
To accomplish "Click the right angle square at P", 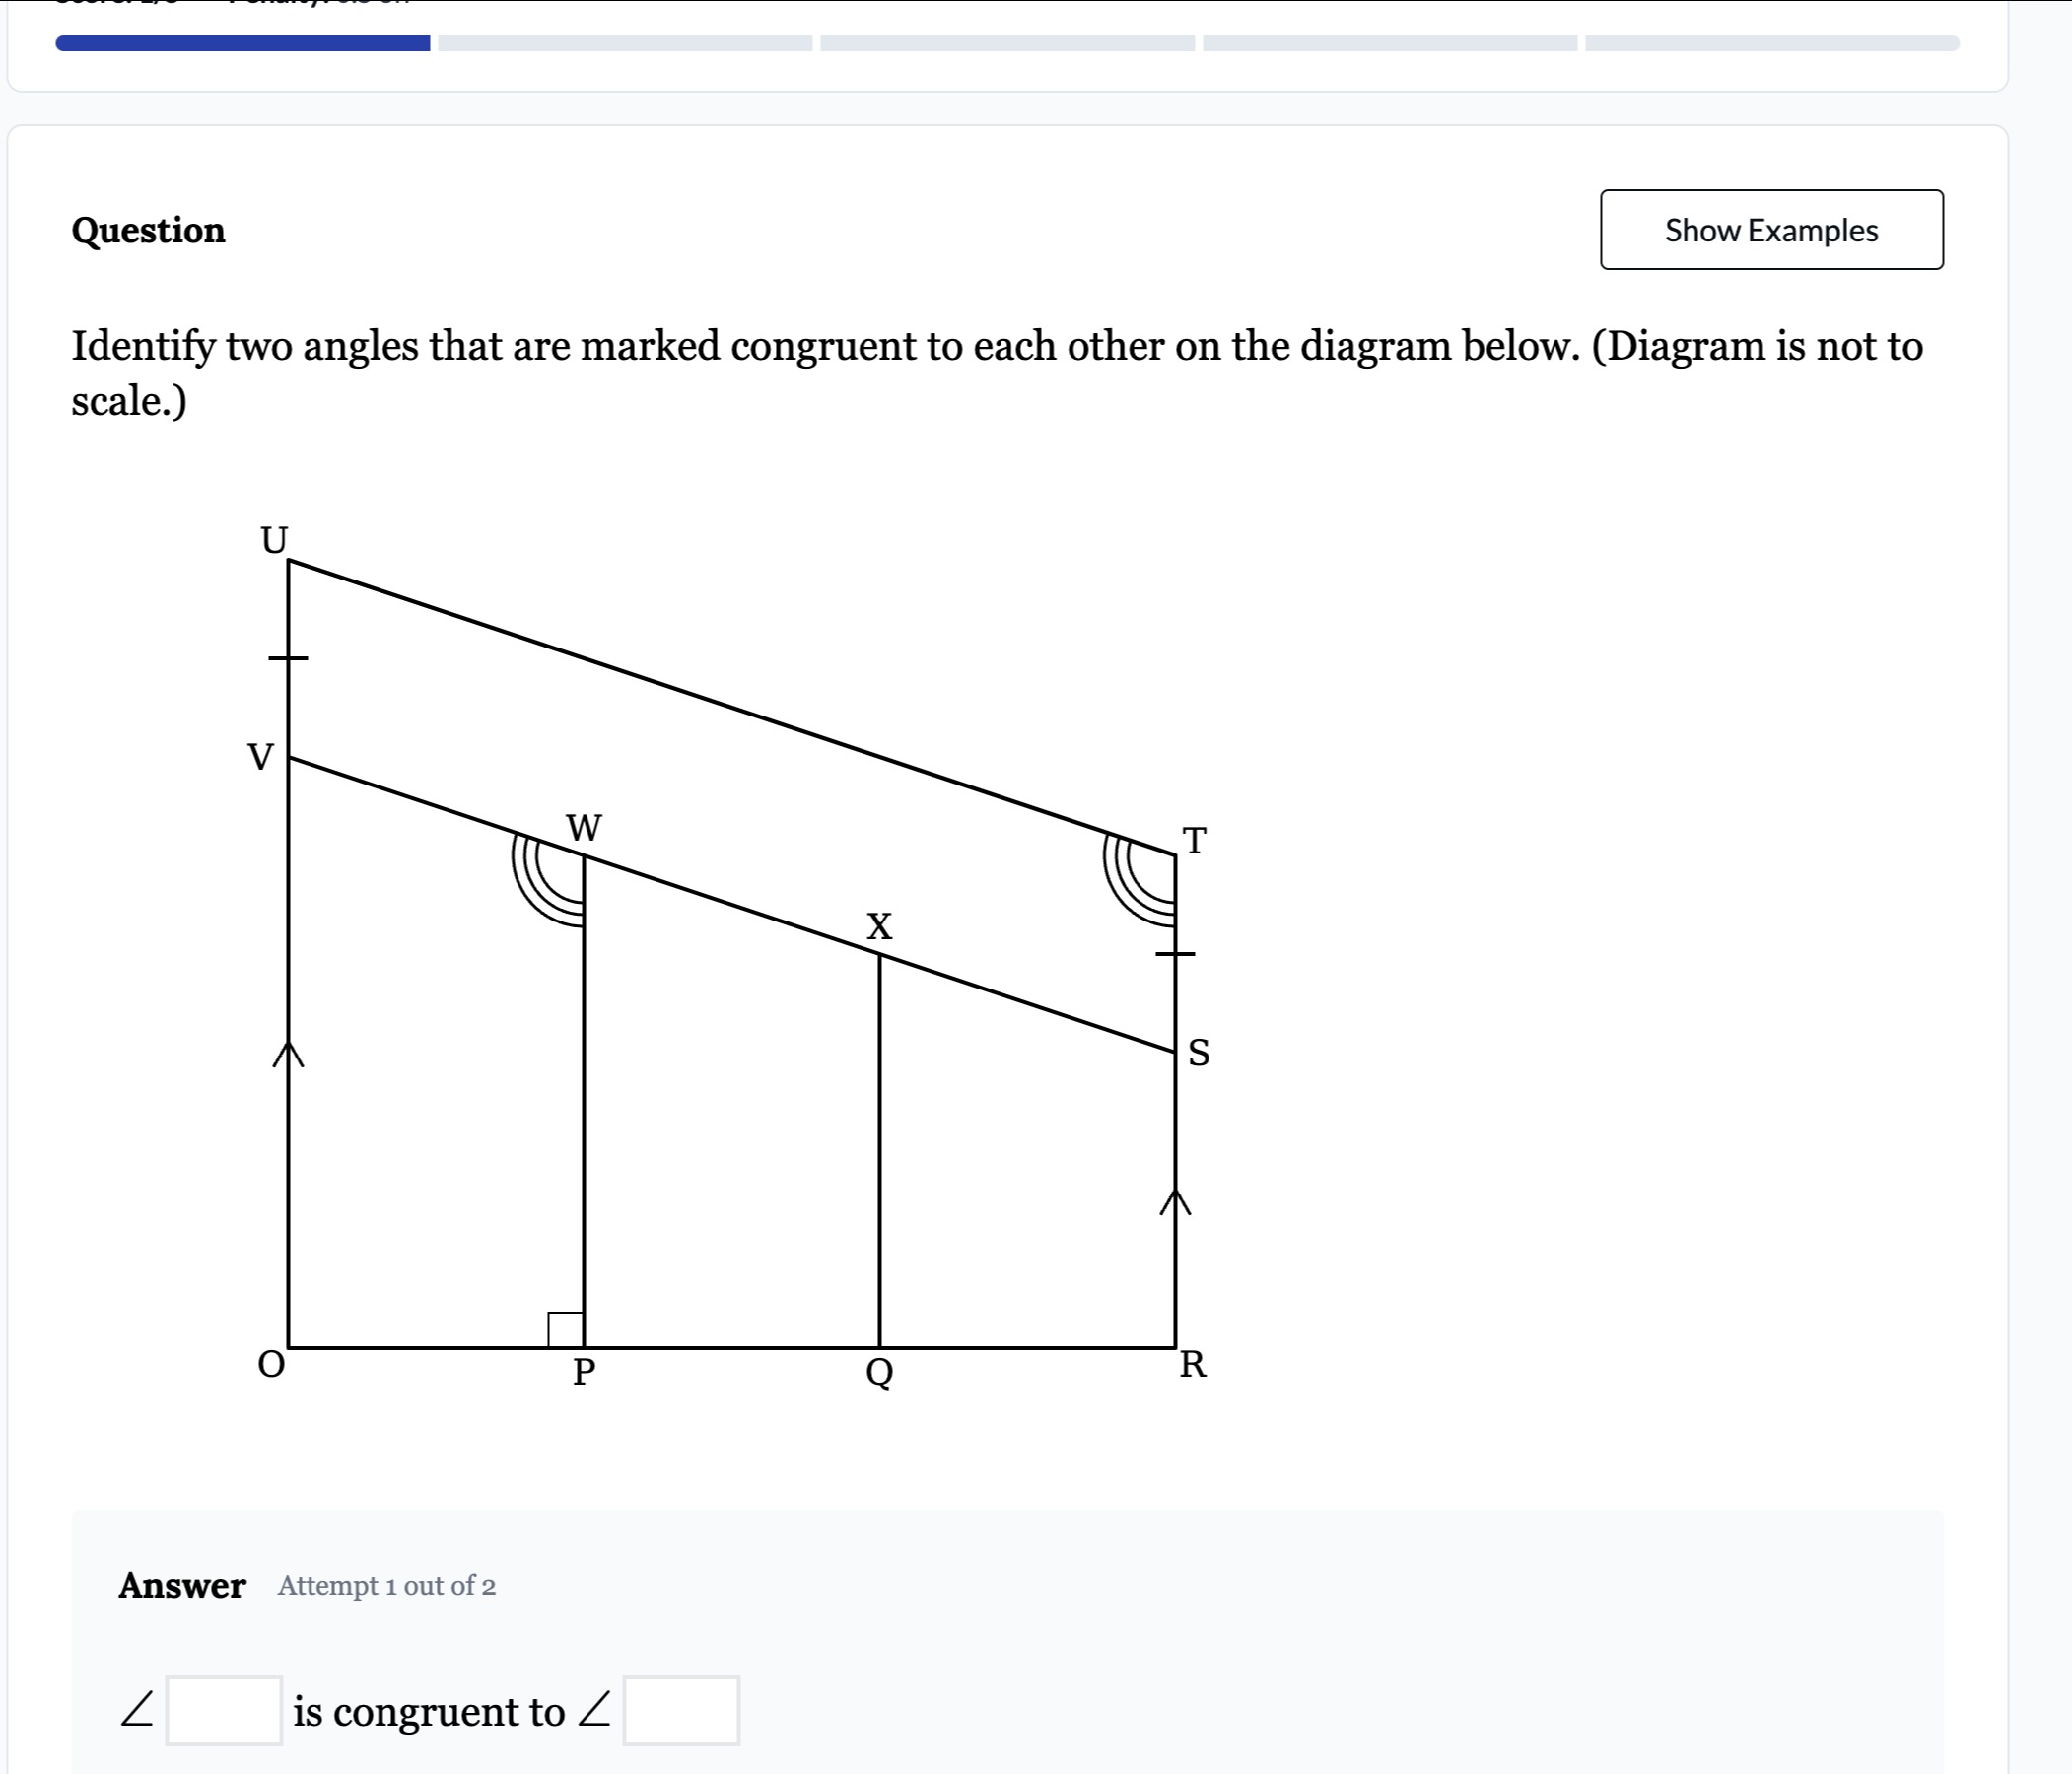I will 565,1329.
